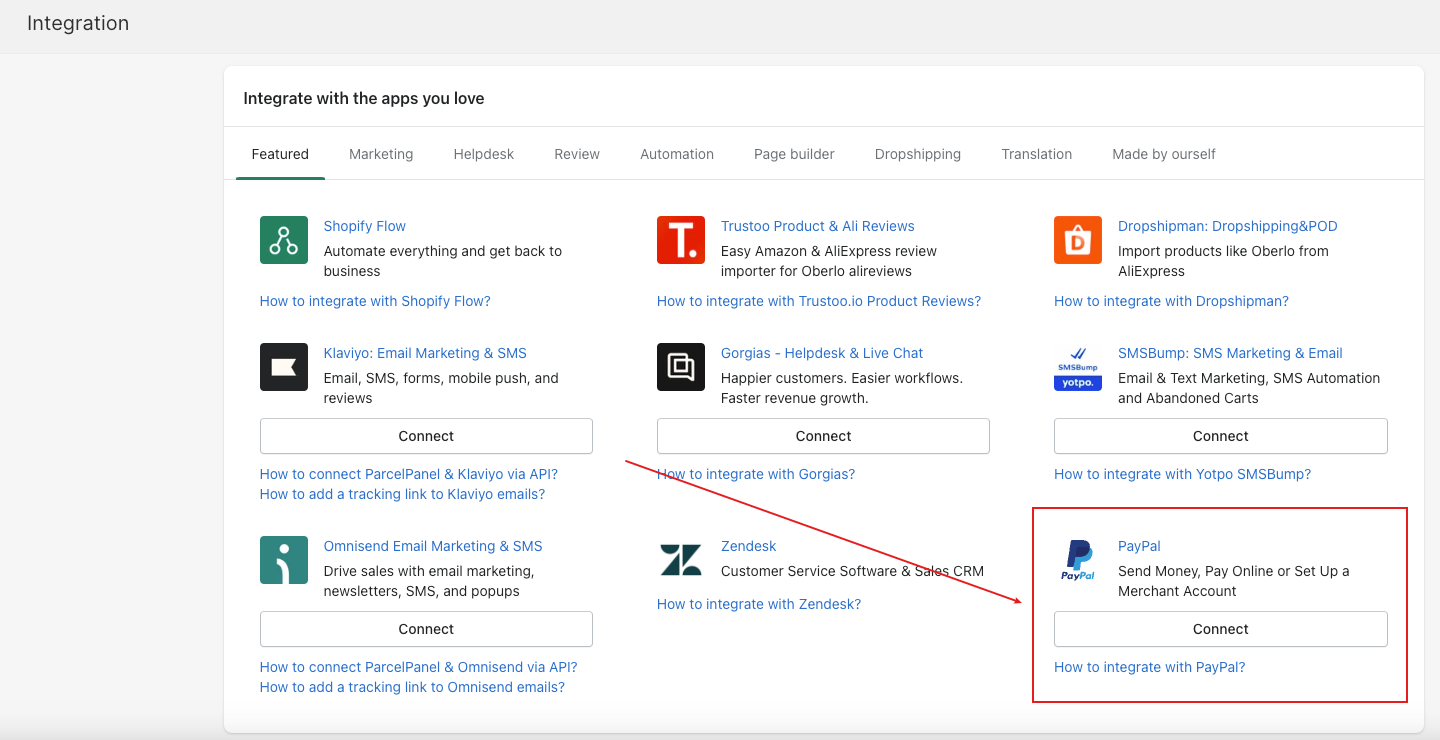The image size is (1440, 740).
Task: Click the Klaviyo black flag icon
Action: pyautogui.click(x=284, y=367)
